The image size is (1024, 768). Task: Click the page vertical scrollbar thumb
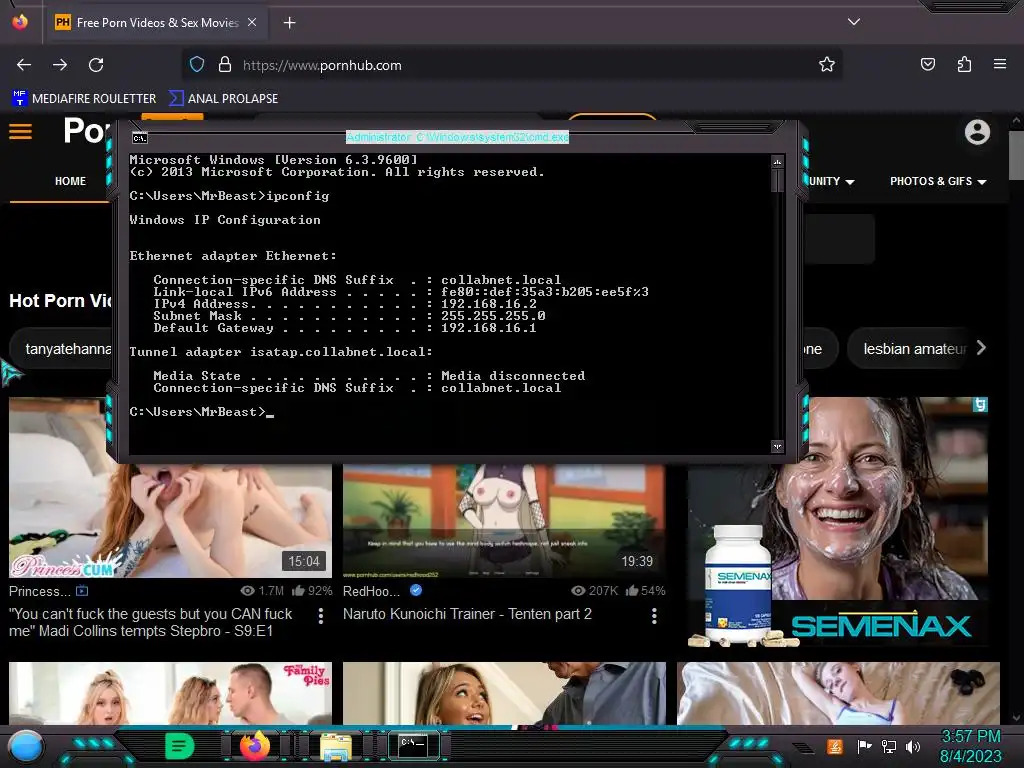tap(1016, 155)
